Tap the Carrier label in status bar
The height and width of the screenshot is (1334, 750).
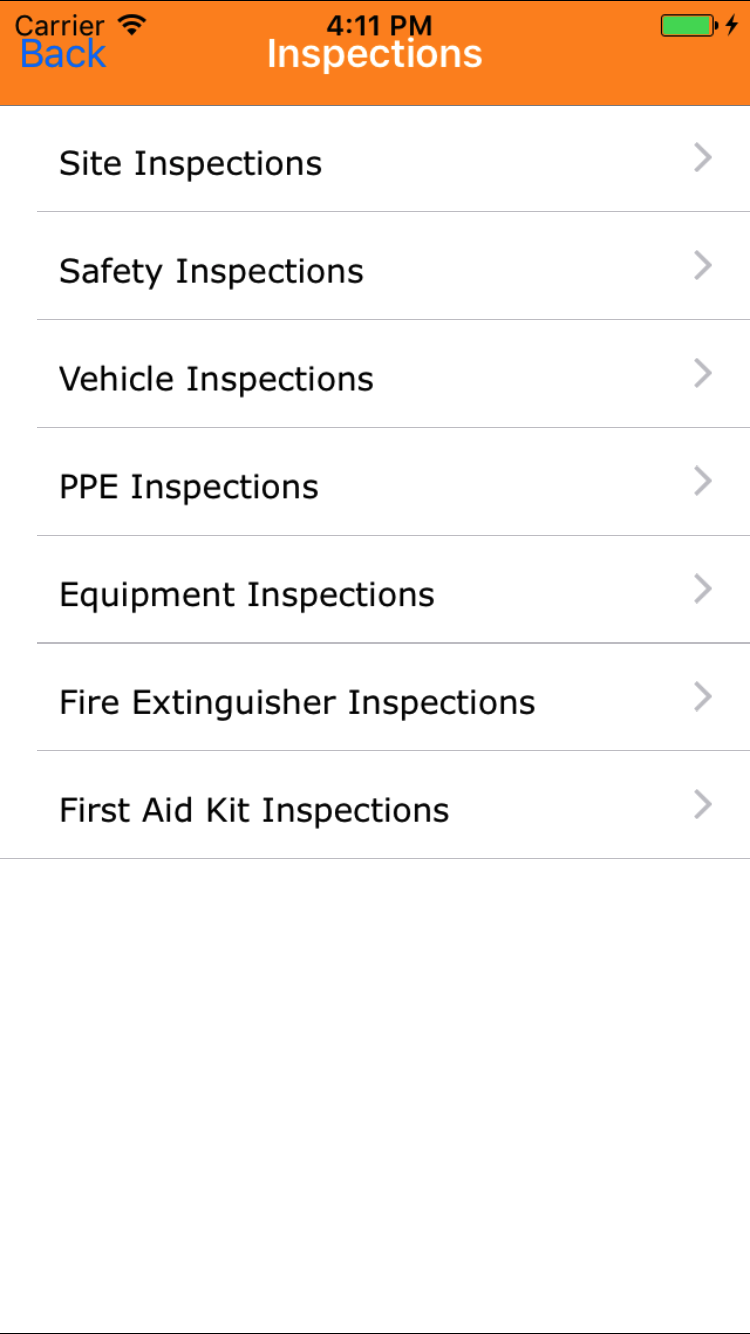[x=59, y=24]
